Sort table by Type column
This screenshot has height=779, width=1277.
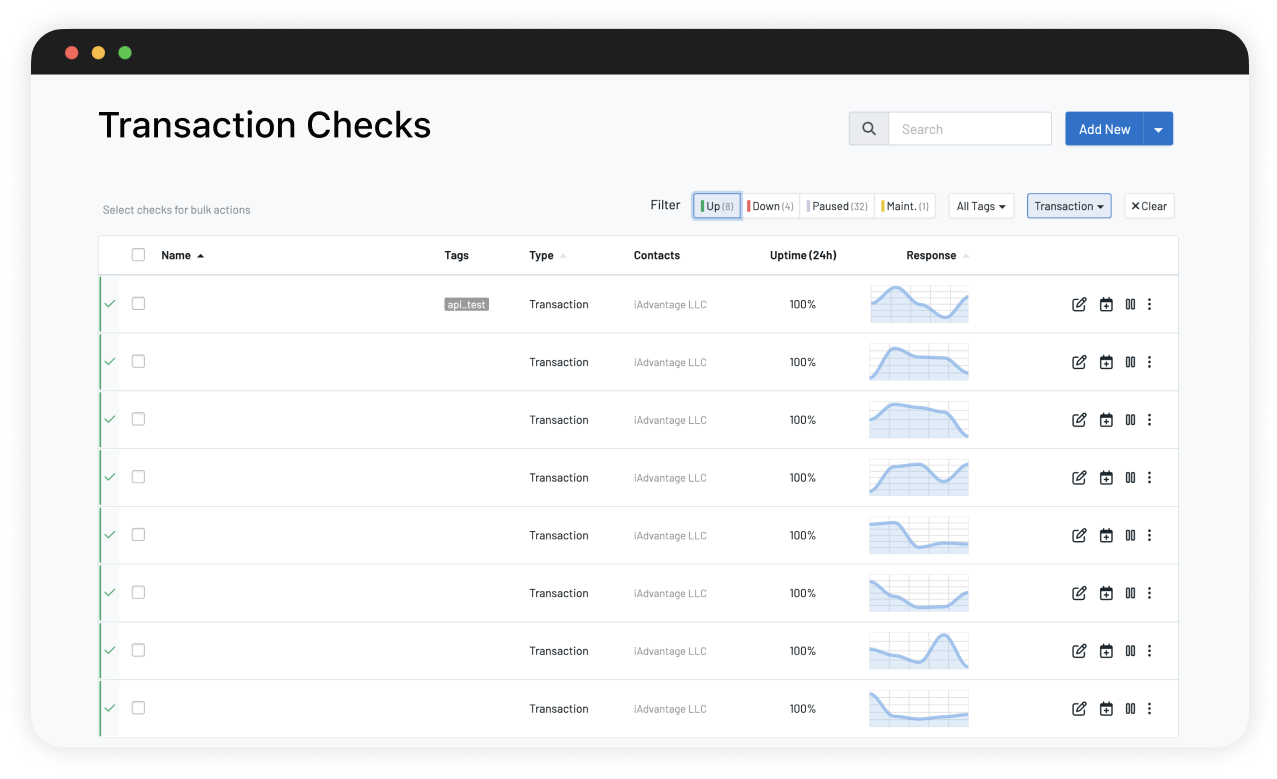(x=547, y=255)
